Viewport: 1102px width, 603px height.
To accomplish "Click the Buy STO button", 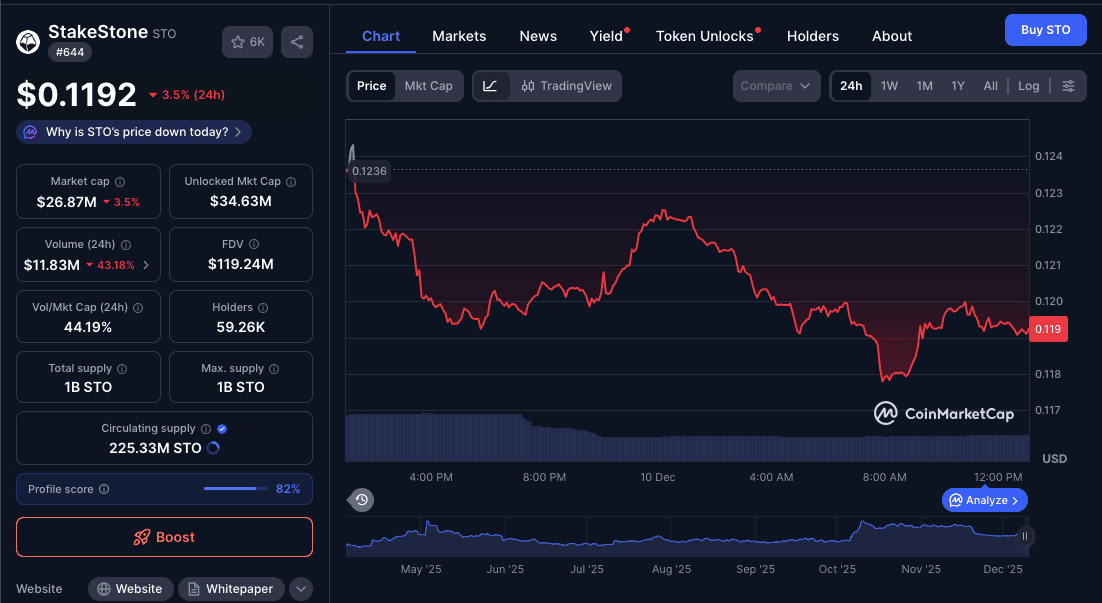I will tap(1045, 30).
